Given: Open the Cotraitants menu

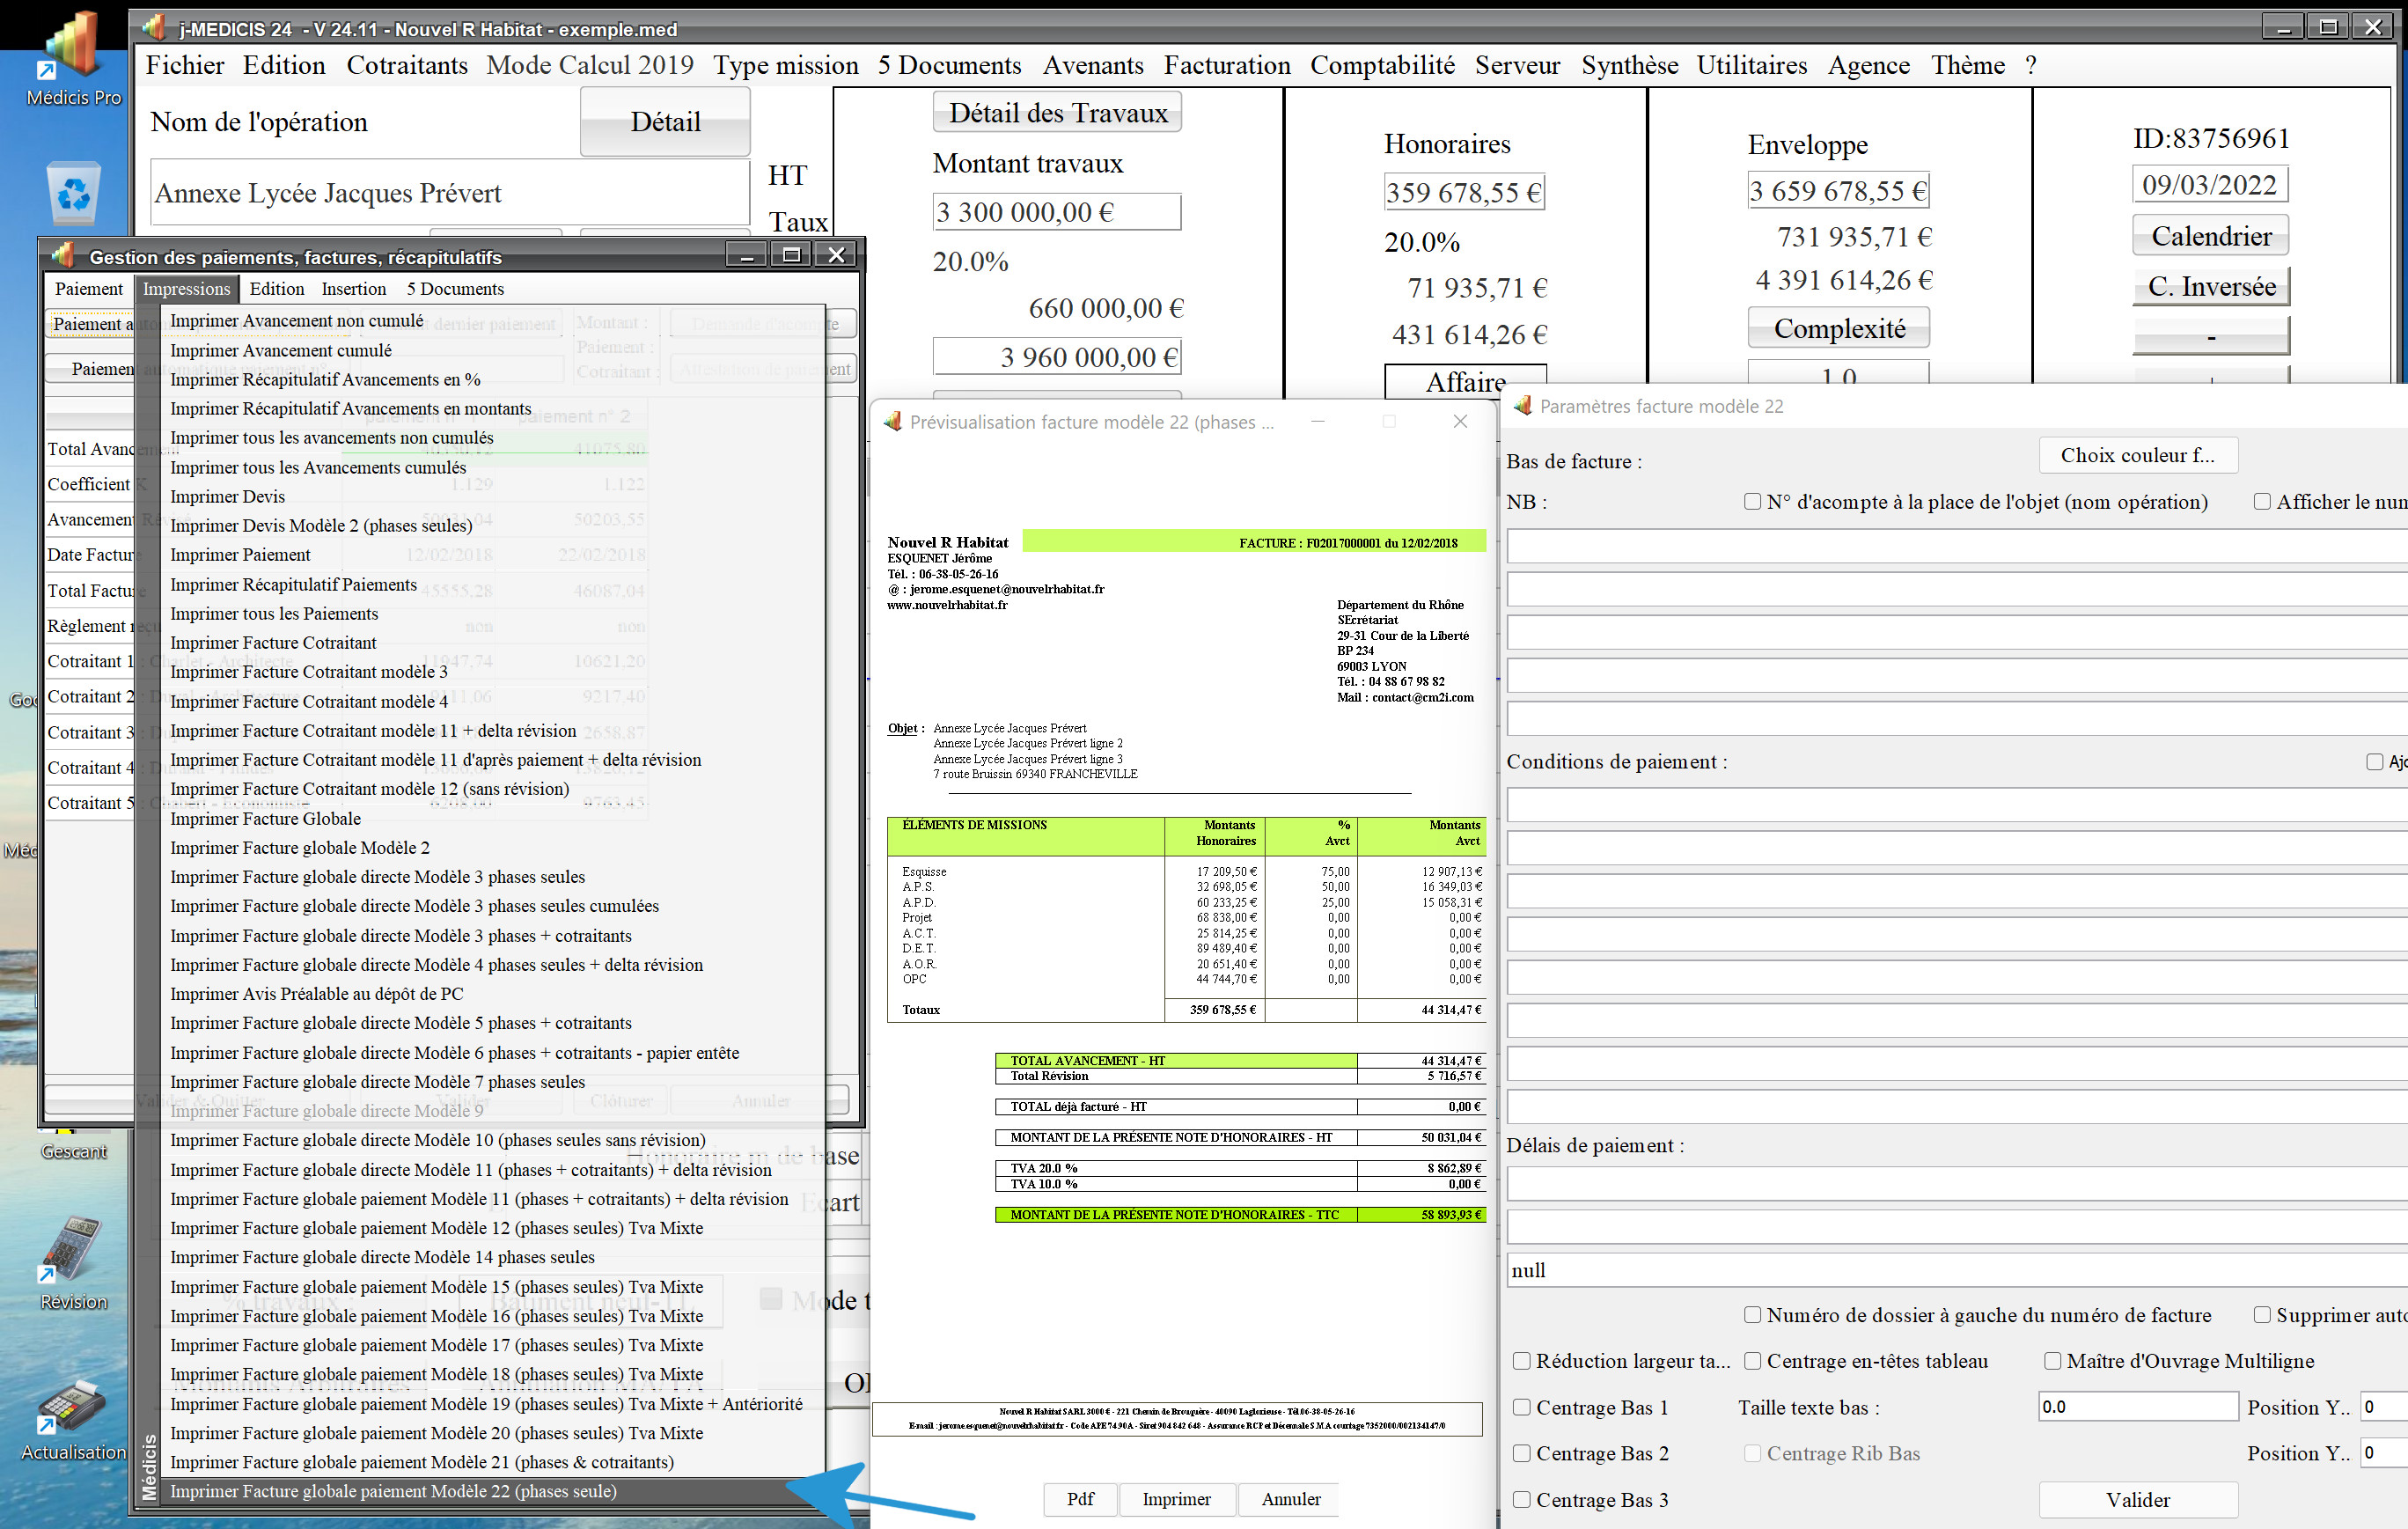Looking at the screenshot, I should [407, 65].
